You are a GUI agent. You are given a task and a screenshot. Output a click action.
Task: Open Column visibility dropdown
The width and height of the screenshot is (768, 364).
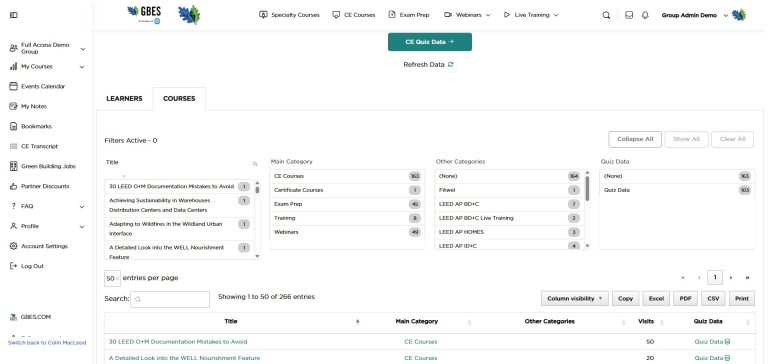[x=575, y=298]
